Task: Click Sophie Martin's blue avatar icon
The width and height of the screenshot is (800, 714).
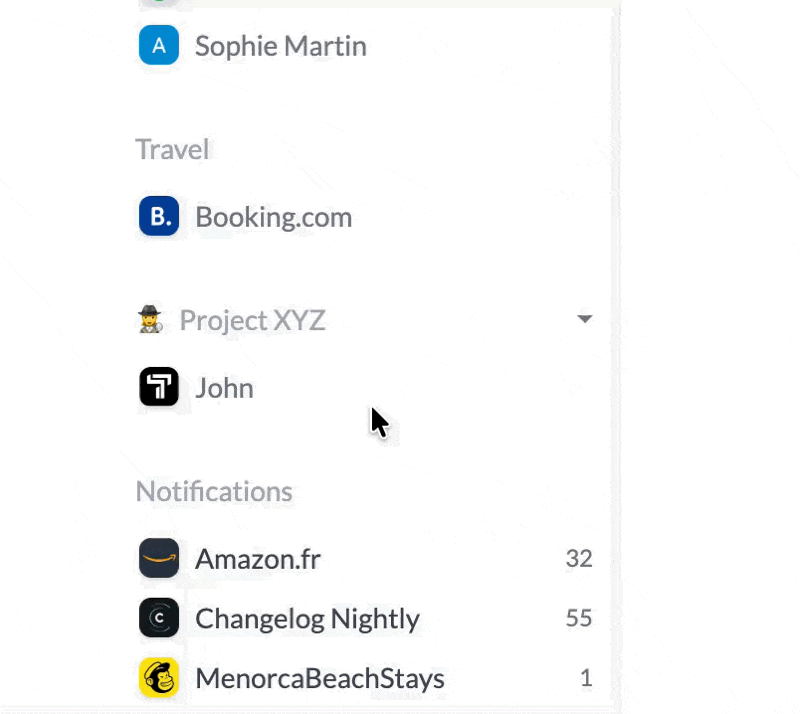Action: tap(159, 46)
